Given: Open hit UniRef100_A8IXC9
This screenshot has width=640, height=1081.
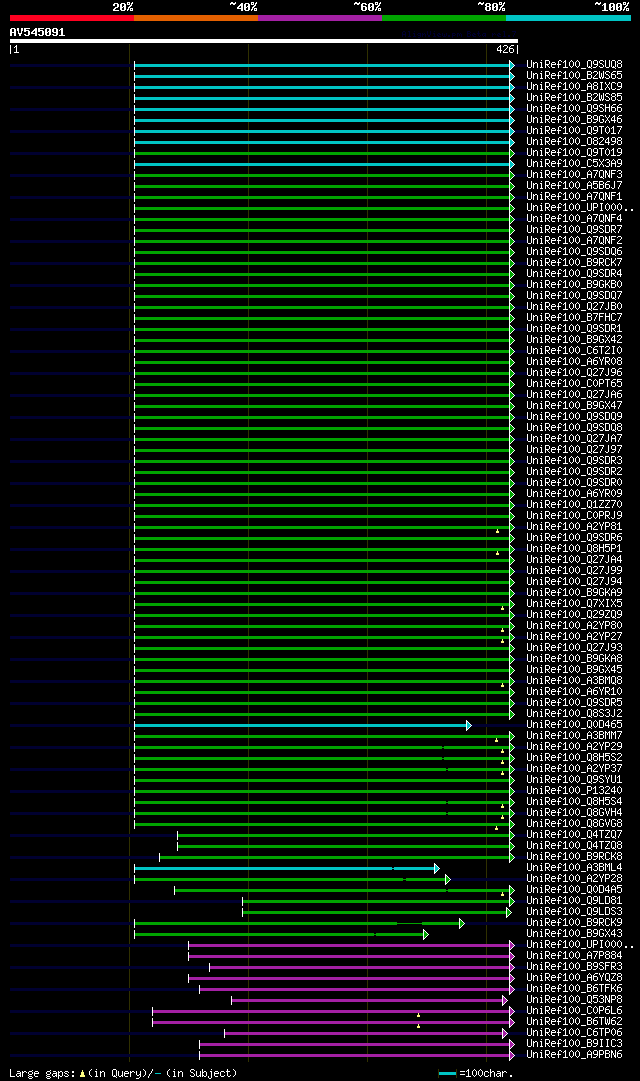Looking at the screenshot, I should [574, 87].
